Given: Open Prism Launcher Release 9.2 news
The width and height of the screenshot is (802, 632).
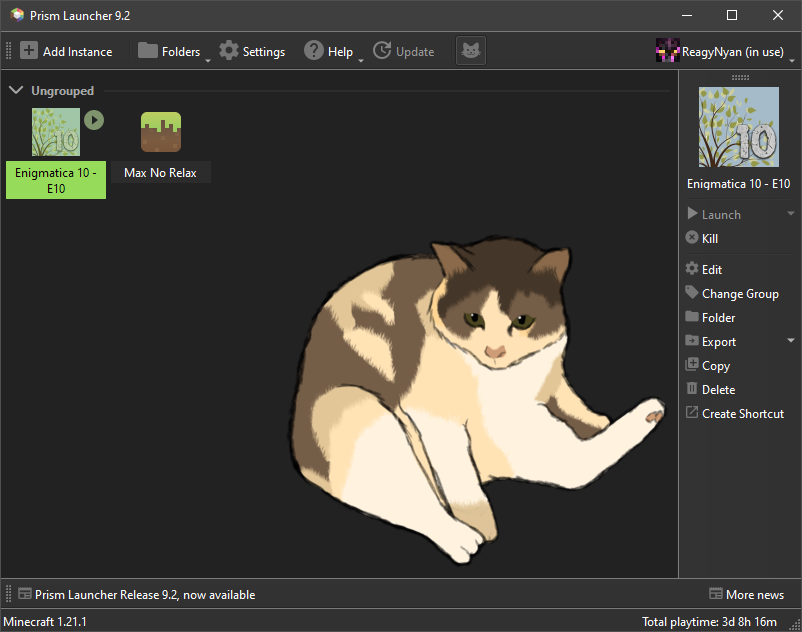Looking at the screenshot, I should (x=145, y=595).
